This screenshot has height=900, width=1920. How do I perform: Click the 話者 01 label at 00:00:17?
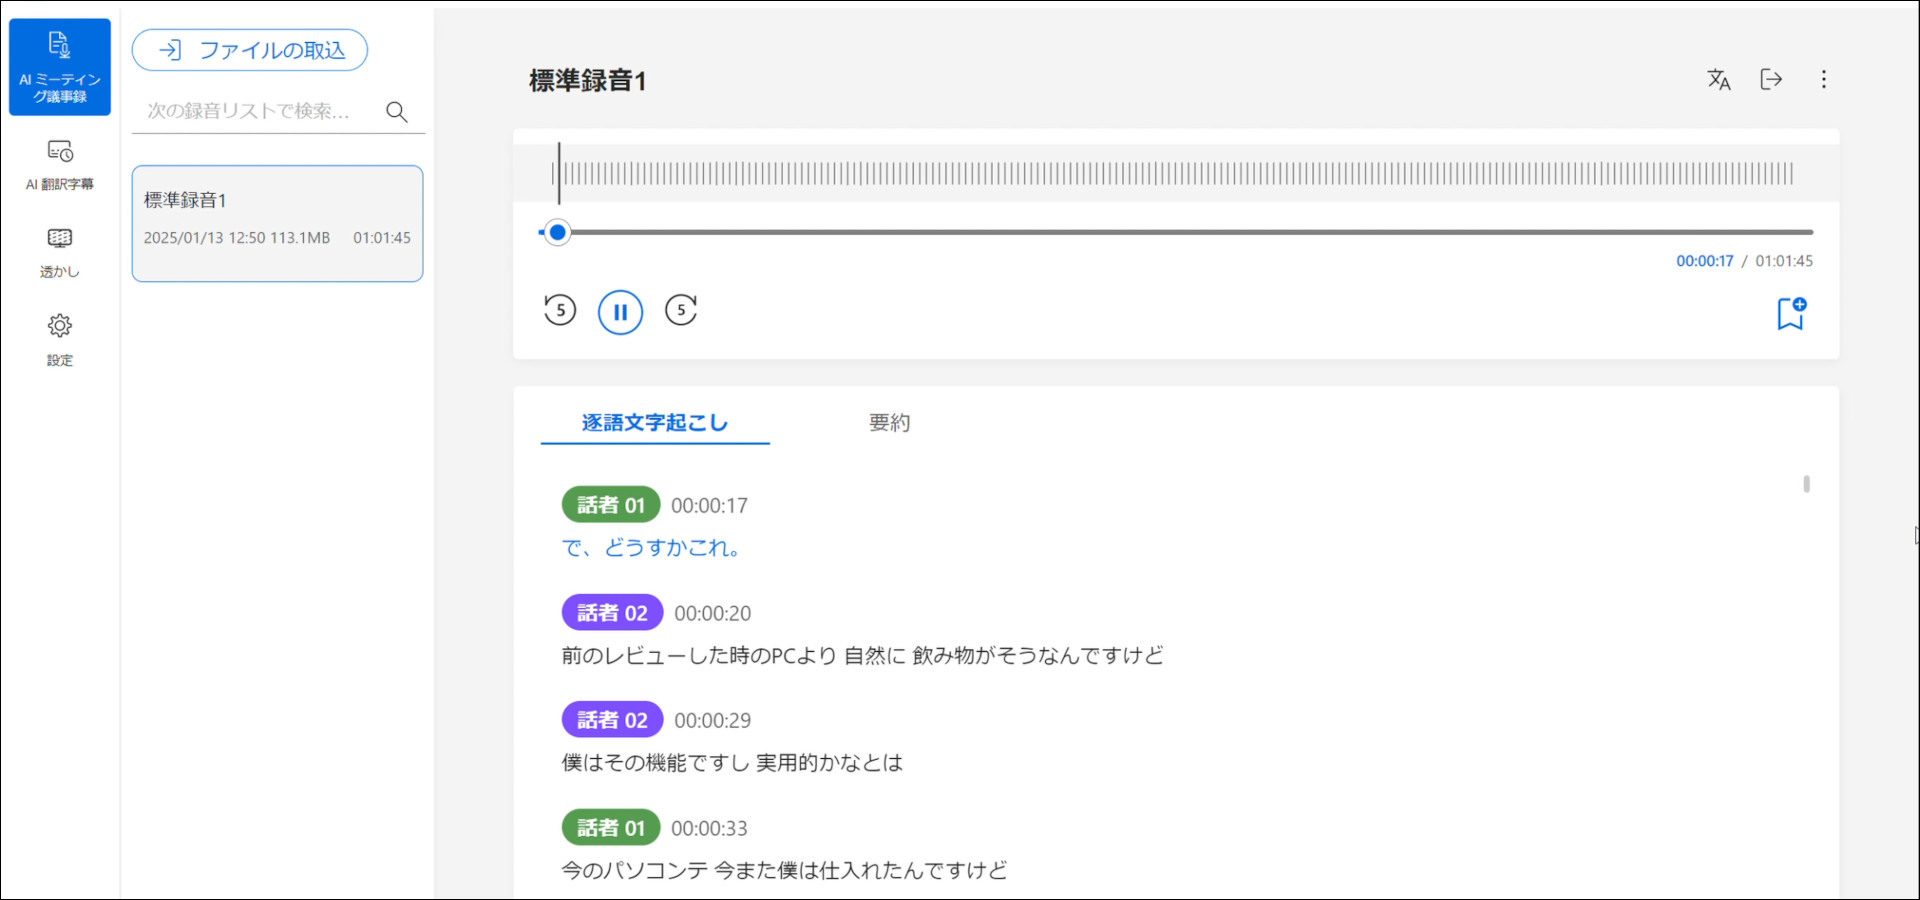610,505
